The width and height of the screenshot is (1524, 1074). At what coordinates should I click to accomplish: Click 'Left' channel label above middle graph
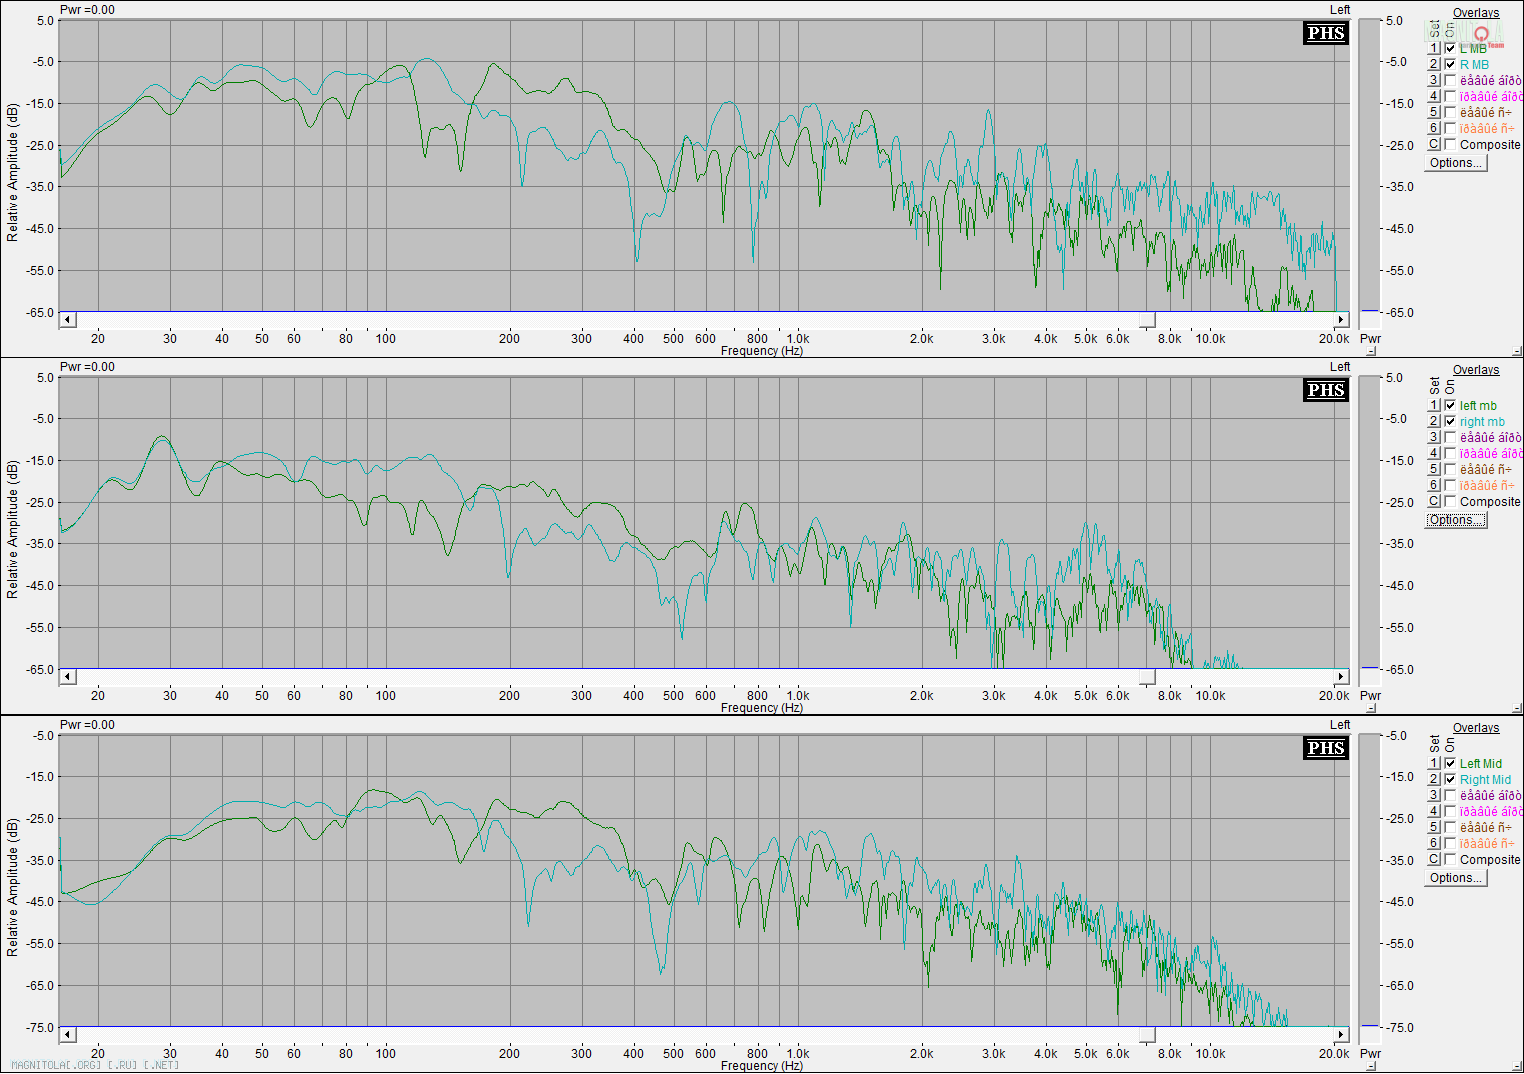[x=1340, y=367]
